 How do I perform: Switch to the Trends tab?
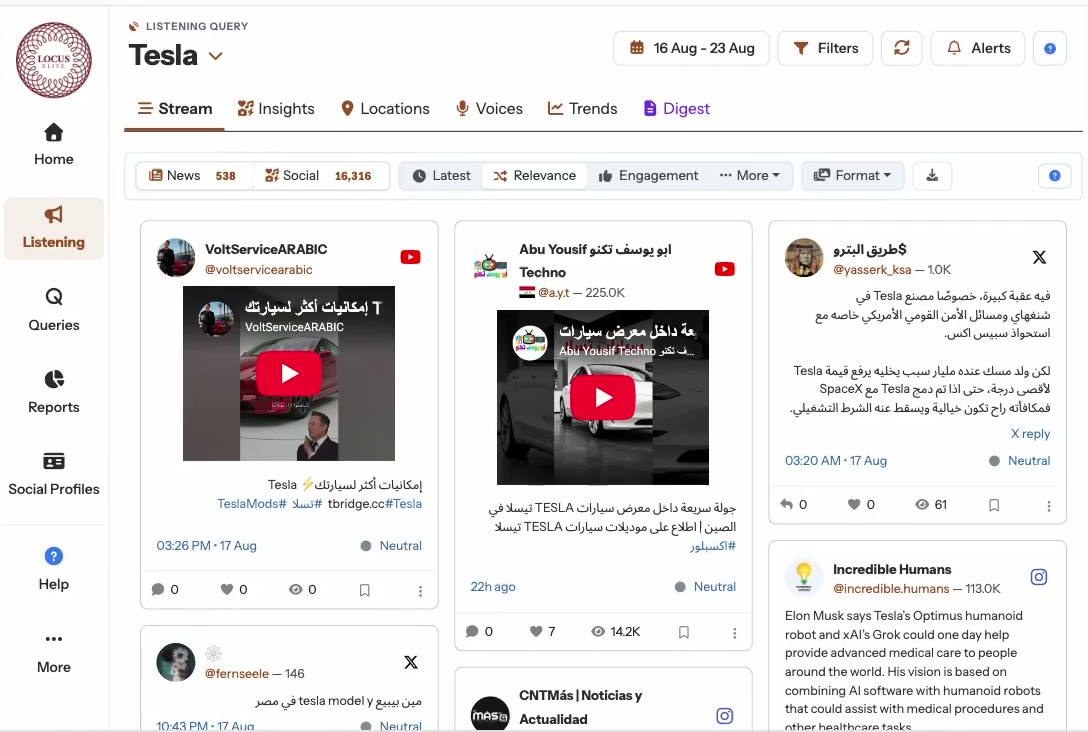582,109
